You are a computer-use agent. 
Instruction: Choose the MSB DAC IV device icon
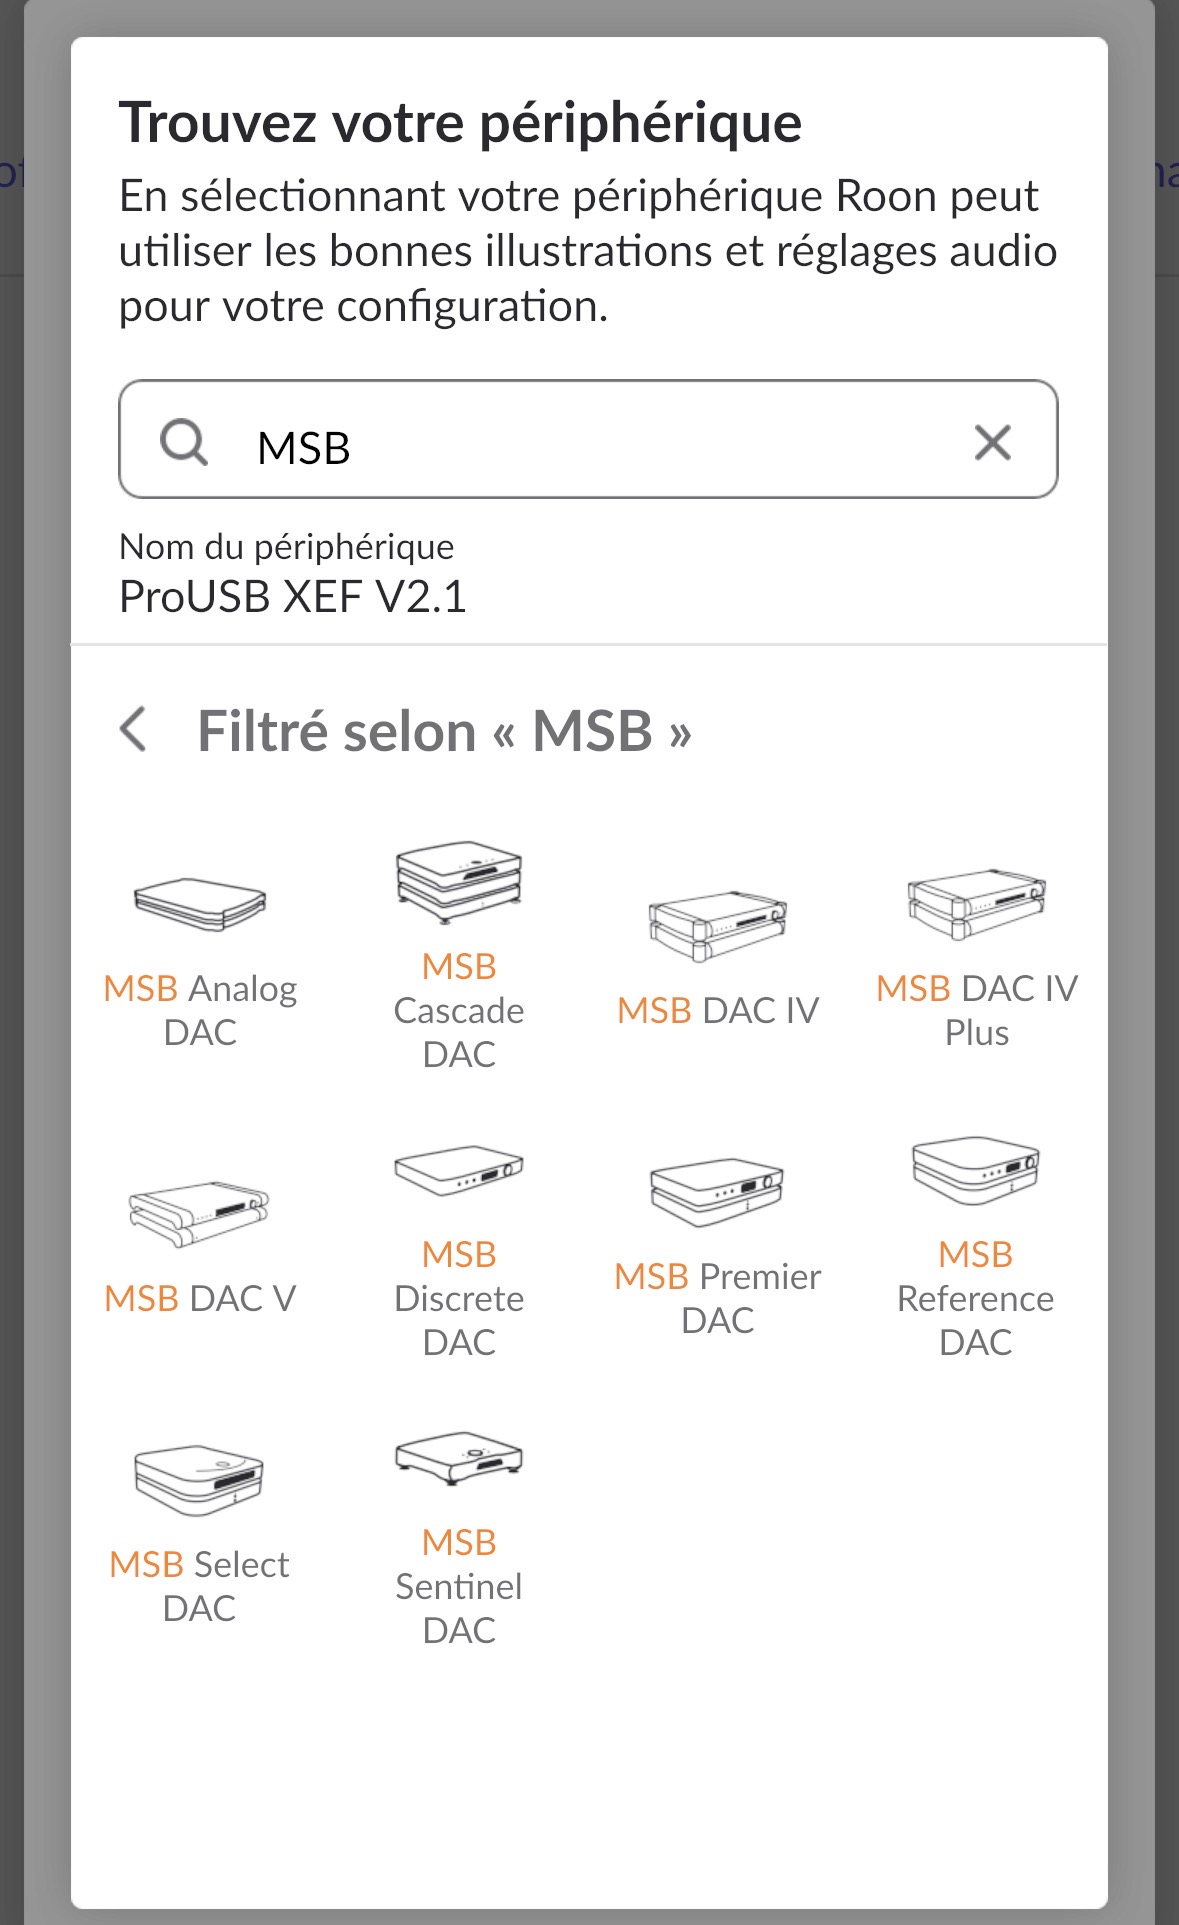(718, 925)
